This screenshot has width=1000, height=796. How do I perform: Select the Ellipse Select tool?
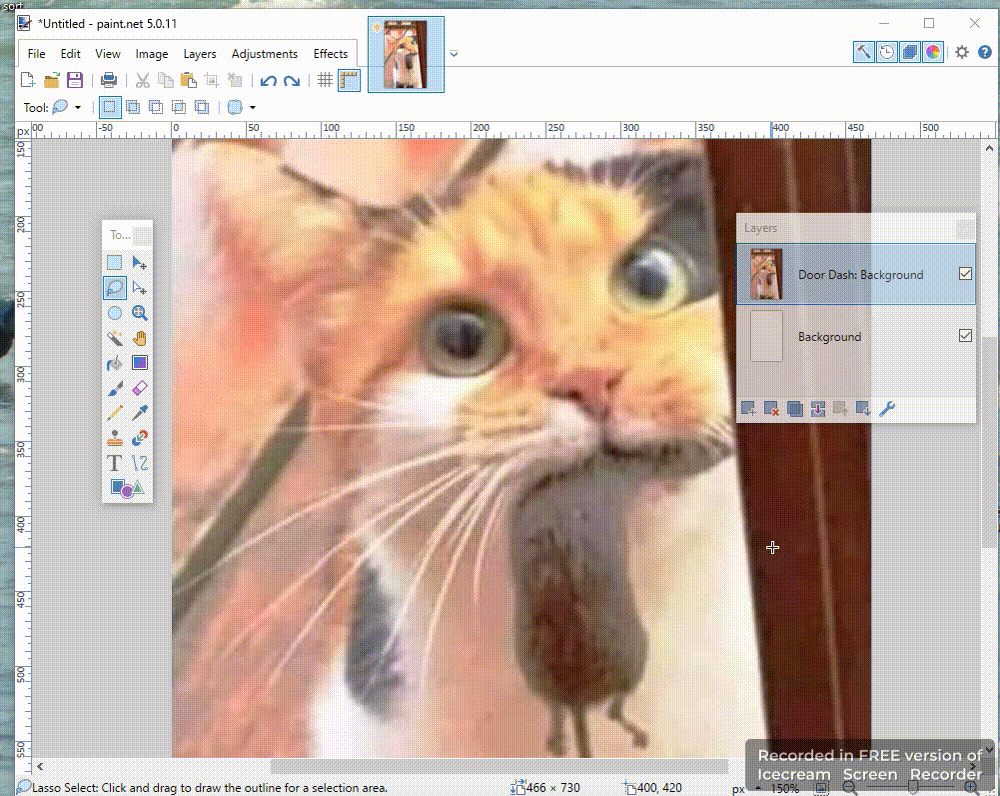[x=114, y=313]
